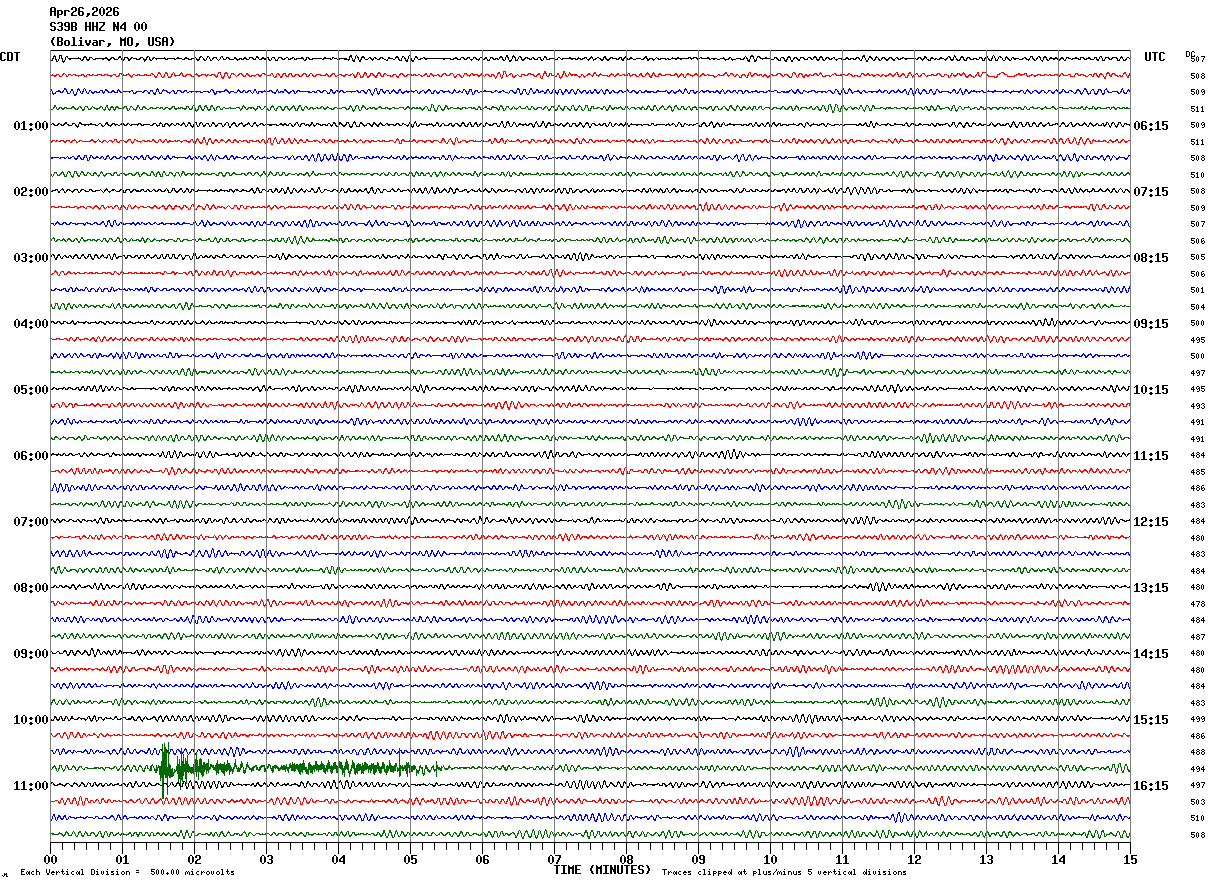1210x886 pixels.
Task: Click the 16:15 UTC time label
Action: [x=1151, y=786]
